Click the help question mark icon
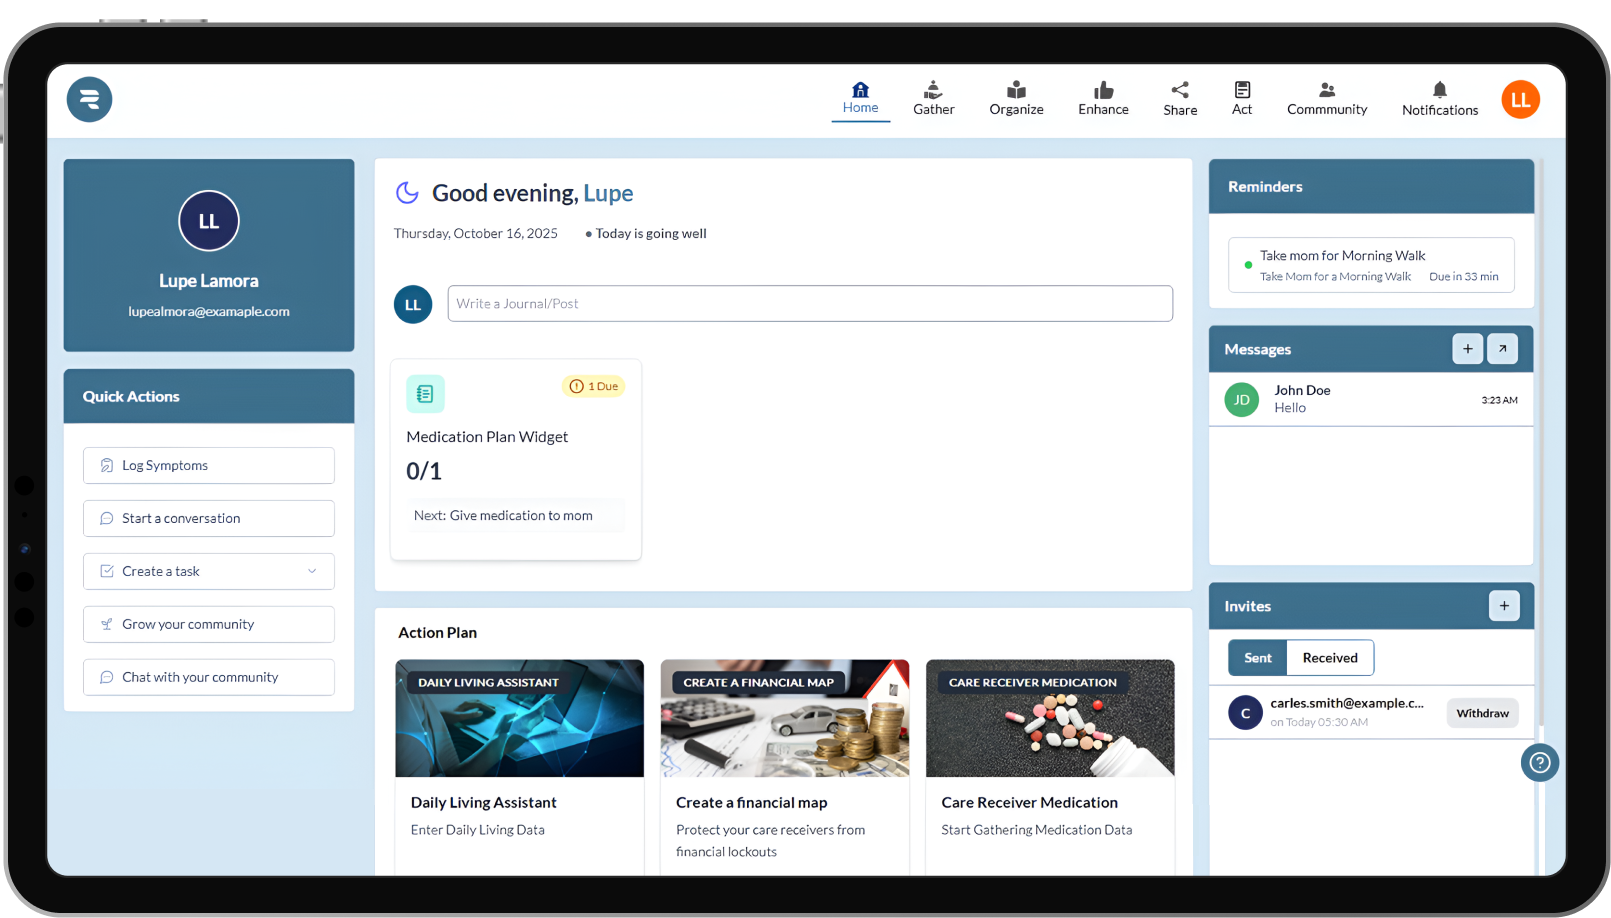 1539,762
